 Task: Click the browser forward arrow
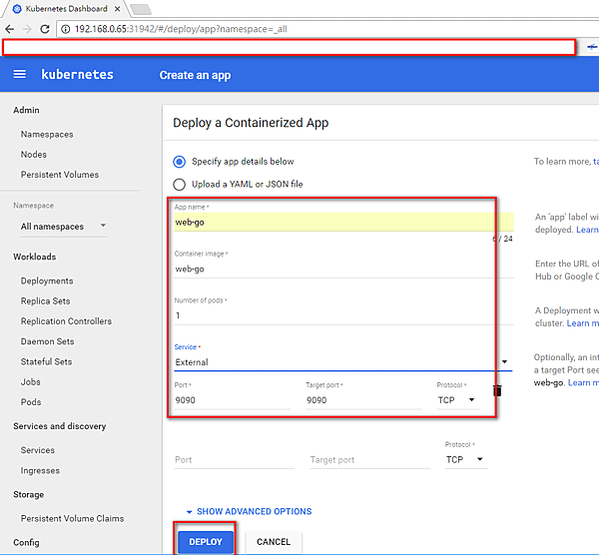point(27,29)
